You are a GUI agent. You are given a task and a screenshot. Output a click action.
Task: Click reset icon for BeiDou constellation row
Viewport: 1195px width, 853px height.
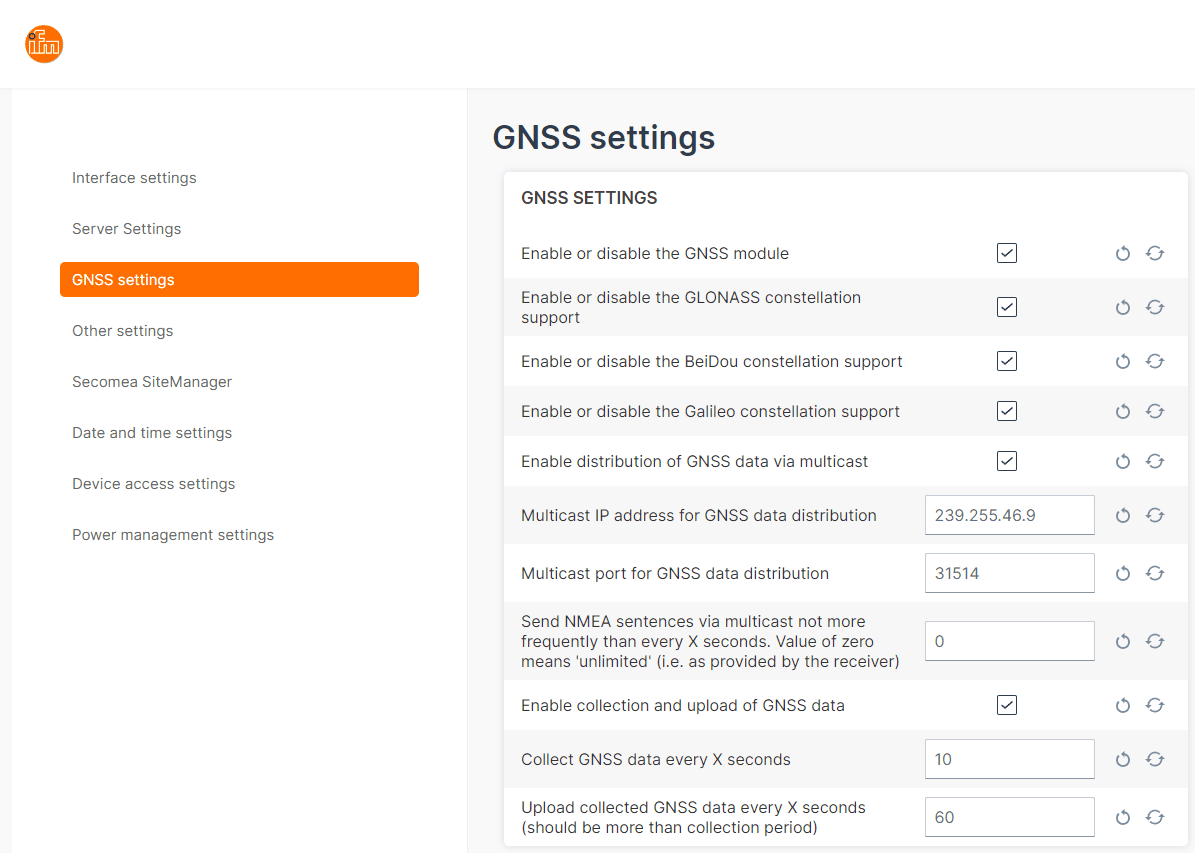coord(1122,361)
